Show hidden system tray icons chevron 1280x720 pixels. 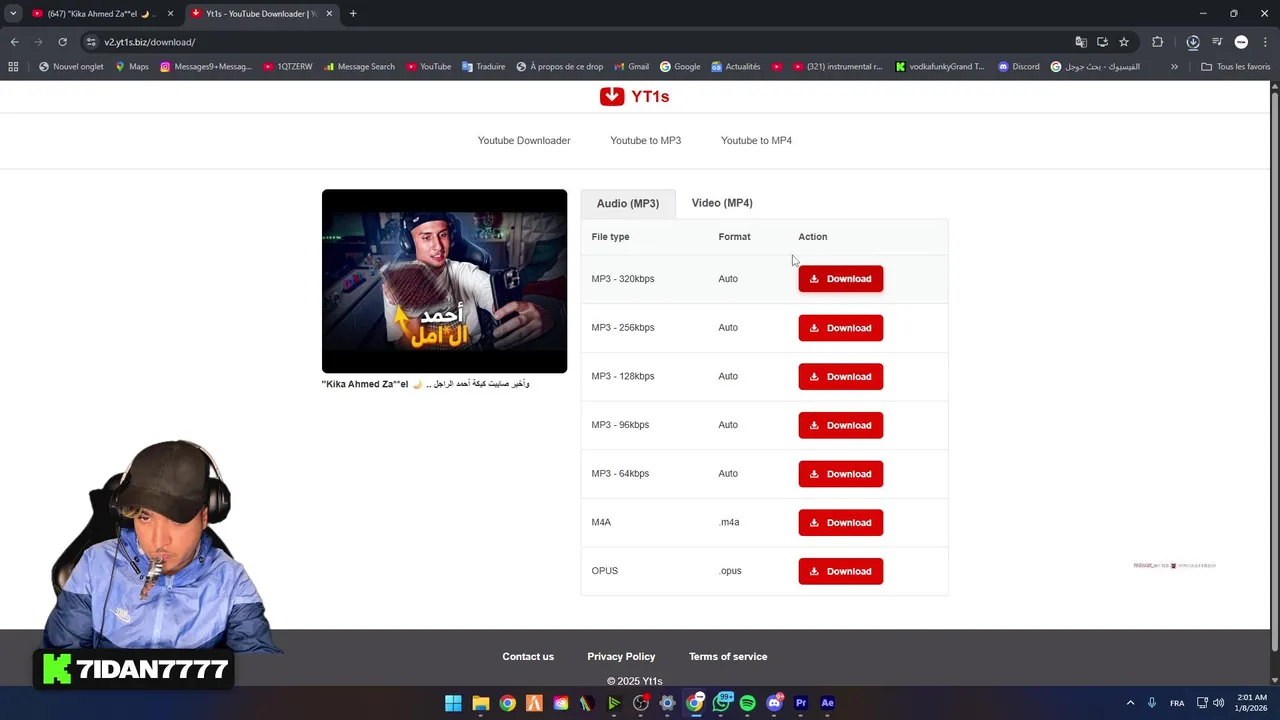(1130, 703)
